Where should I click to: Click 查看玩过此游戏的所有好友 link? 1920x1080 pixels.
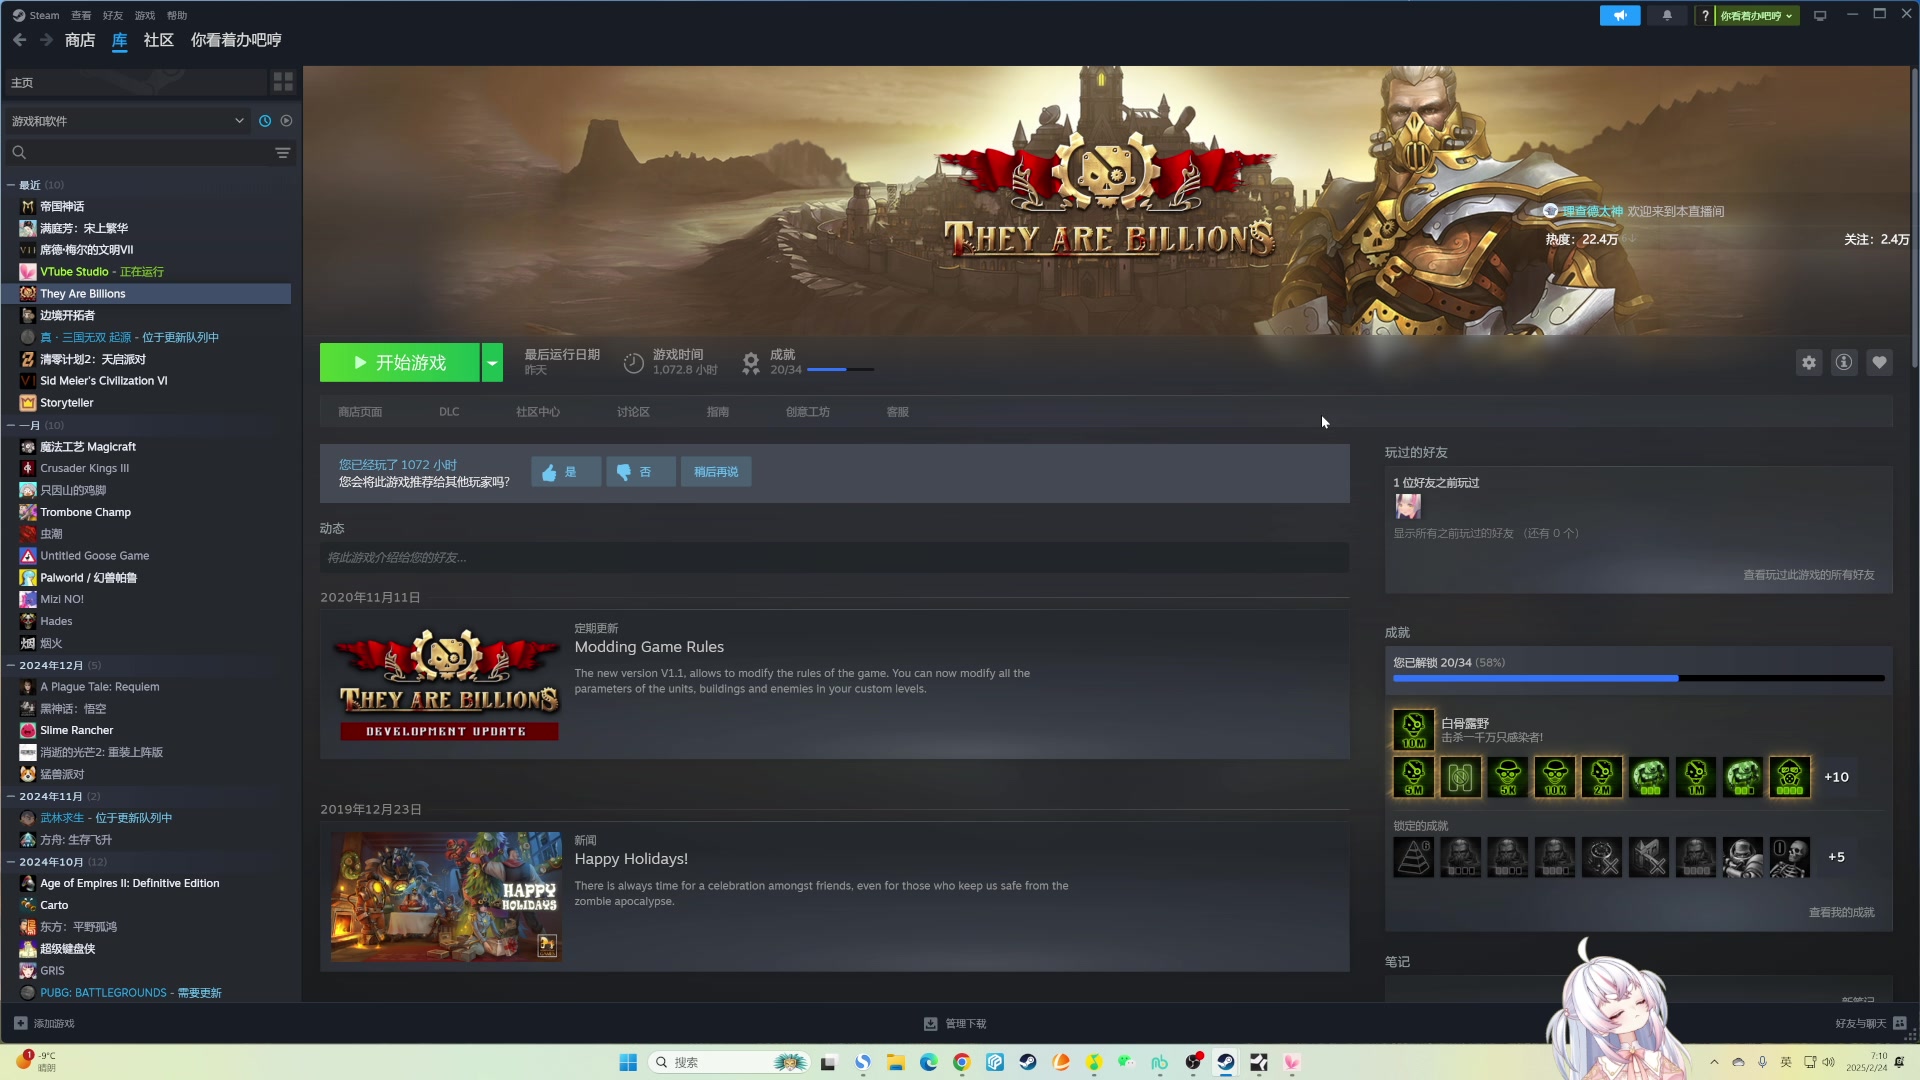[x=1809, y=575]
